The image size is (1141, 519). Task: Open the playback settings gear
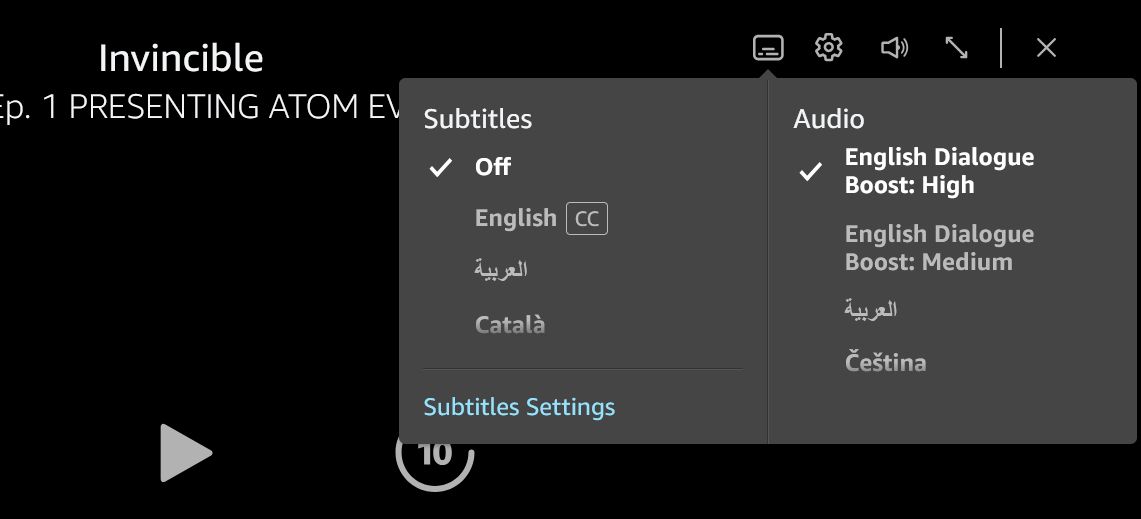tap(828, 47)
